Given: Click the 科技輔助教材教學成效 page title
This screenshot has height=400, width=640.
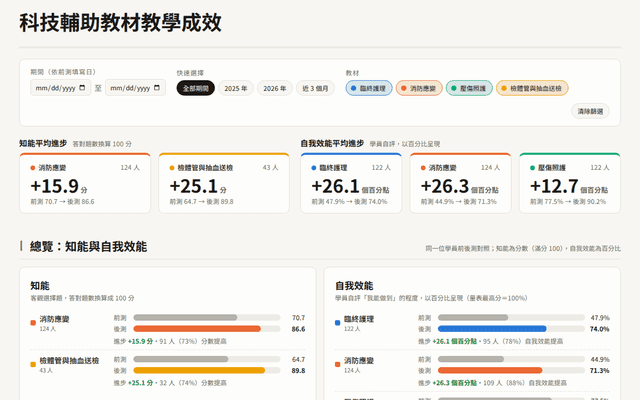Looking at the screenshot, I should (120, 23).
